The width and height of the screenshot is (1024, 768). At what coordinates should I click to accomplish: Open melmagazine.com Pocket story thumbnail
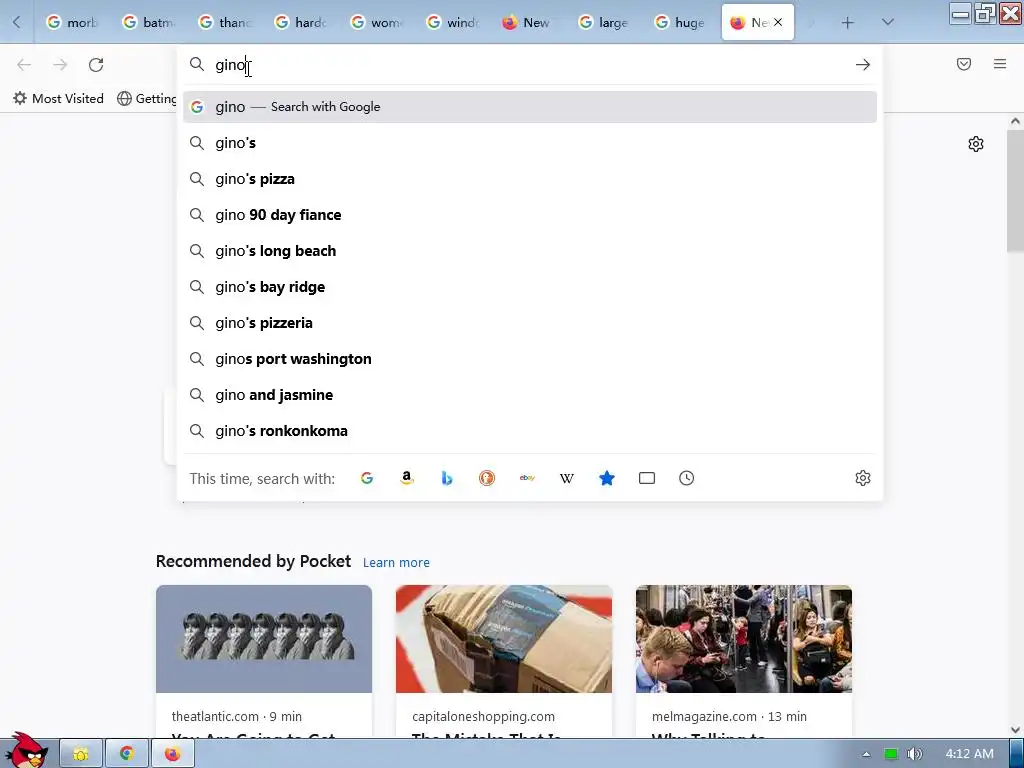pos(744,639)
